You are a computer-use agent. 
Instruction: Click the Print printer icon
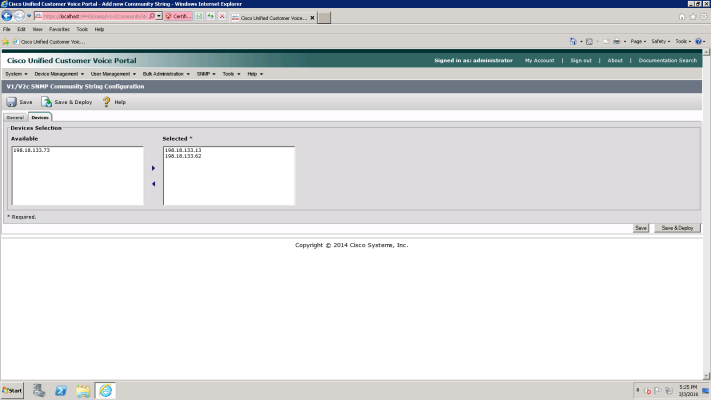click(x=617, y=41)
